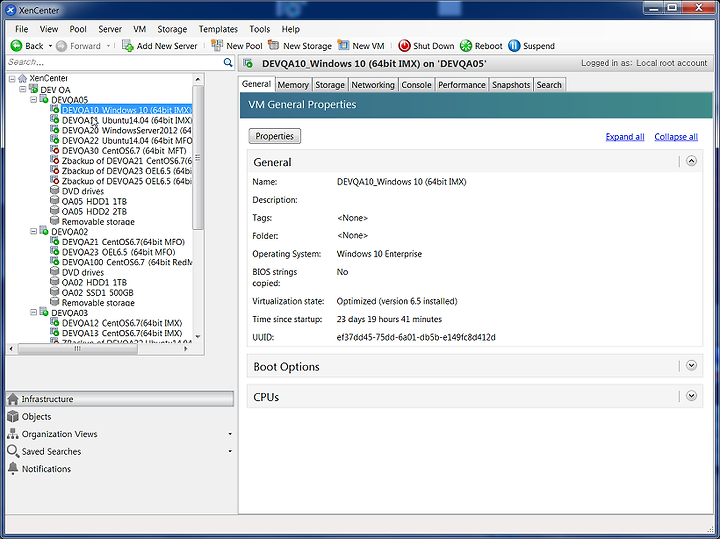
Task: Select Removable storage under DEVQA02
Action: click(x=98, y=303)
